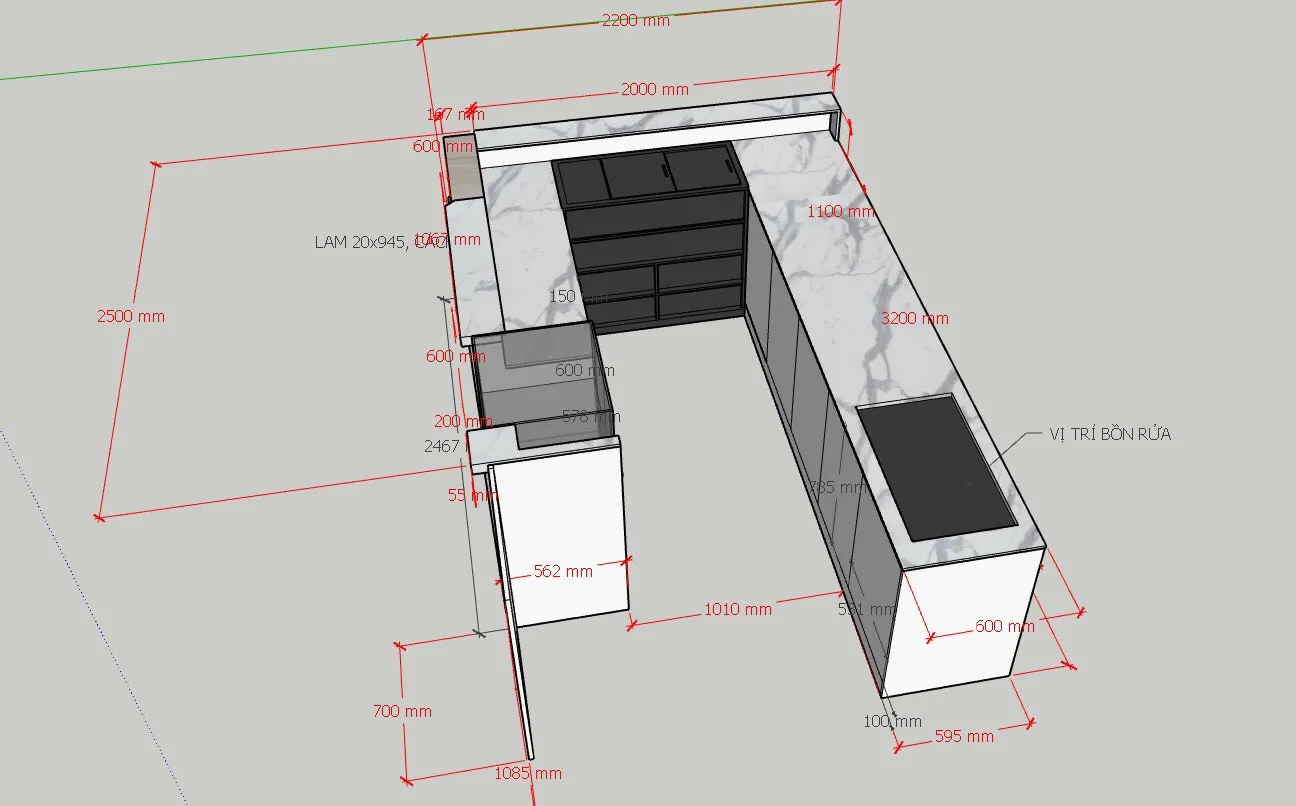Click the green axis line
Image resolution: width=1296 pixels, height=806 pixels.
pos(200,62)
